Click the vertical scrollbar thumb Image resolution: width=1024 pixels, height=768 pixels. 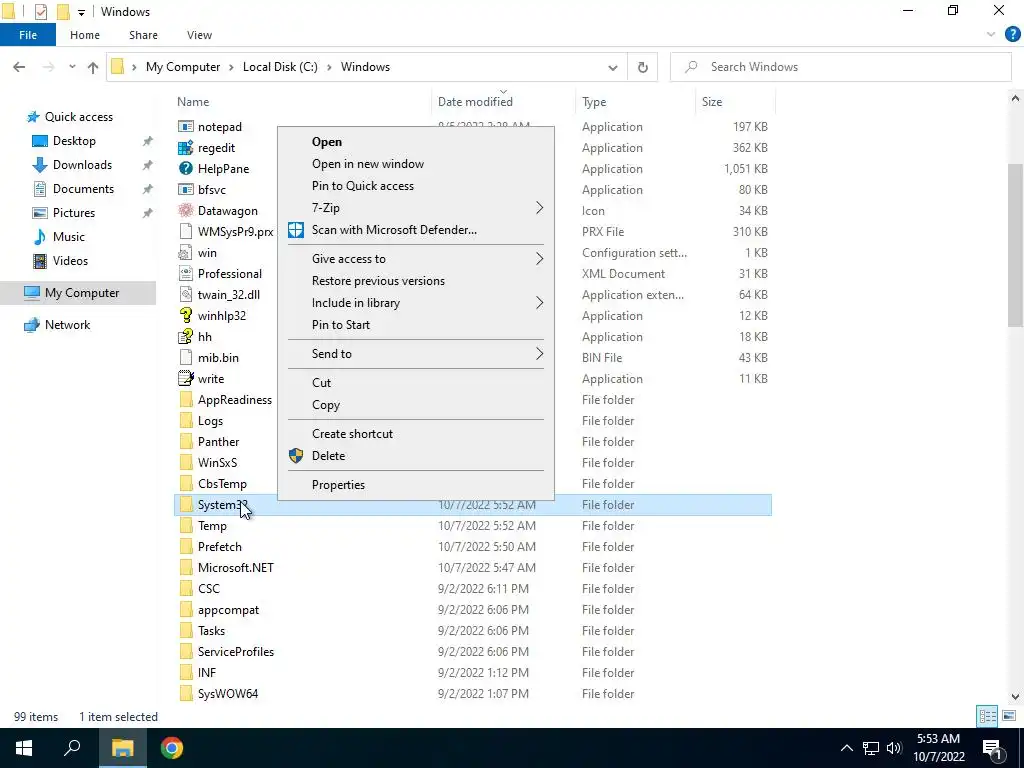tap(1015, 245)
